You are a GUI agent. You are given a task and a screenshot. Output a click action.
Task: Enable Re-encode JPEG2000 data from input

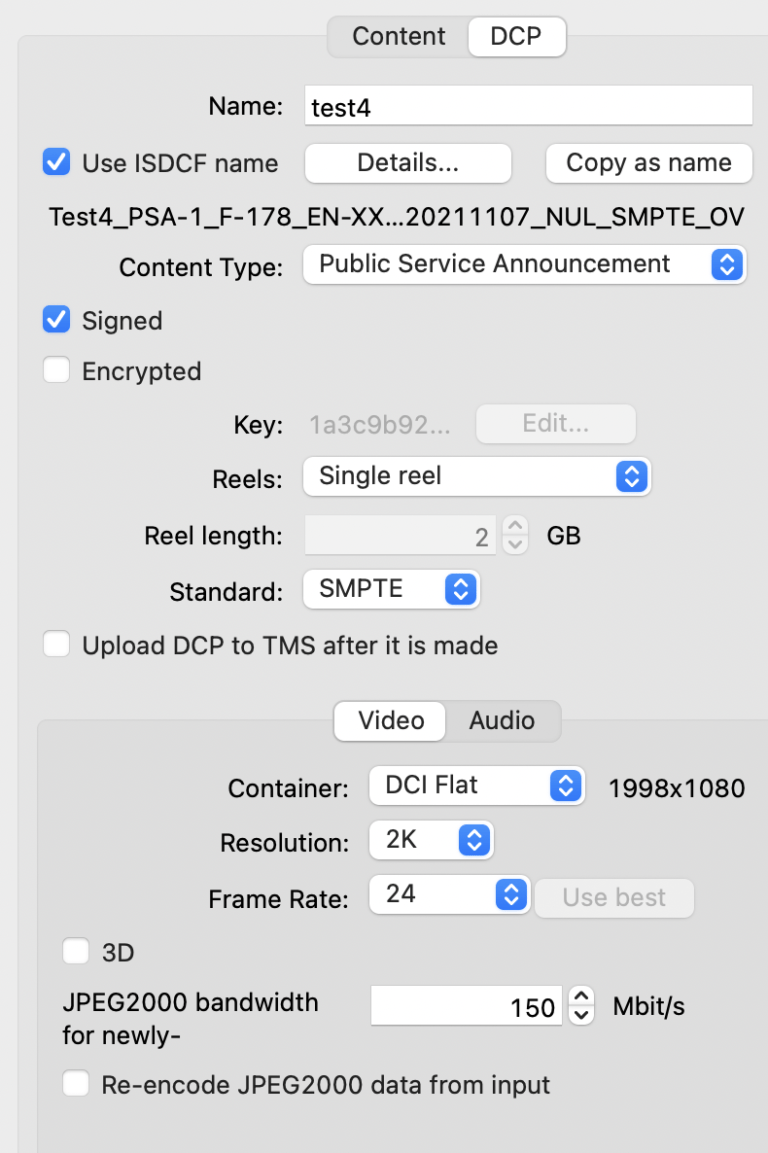pyautogui.click(x=76, y=1084)
